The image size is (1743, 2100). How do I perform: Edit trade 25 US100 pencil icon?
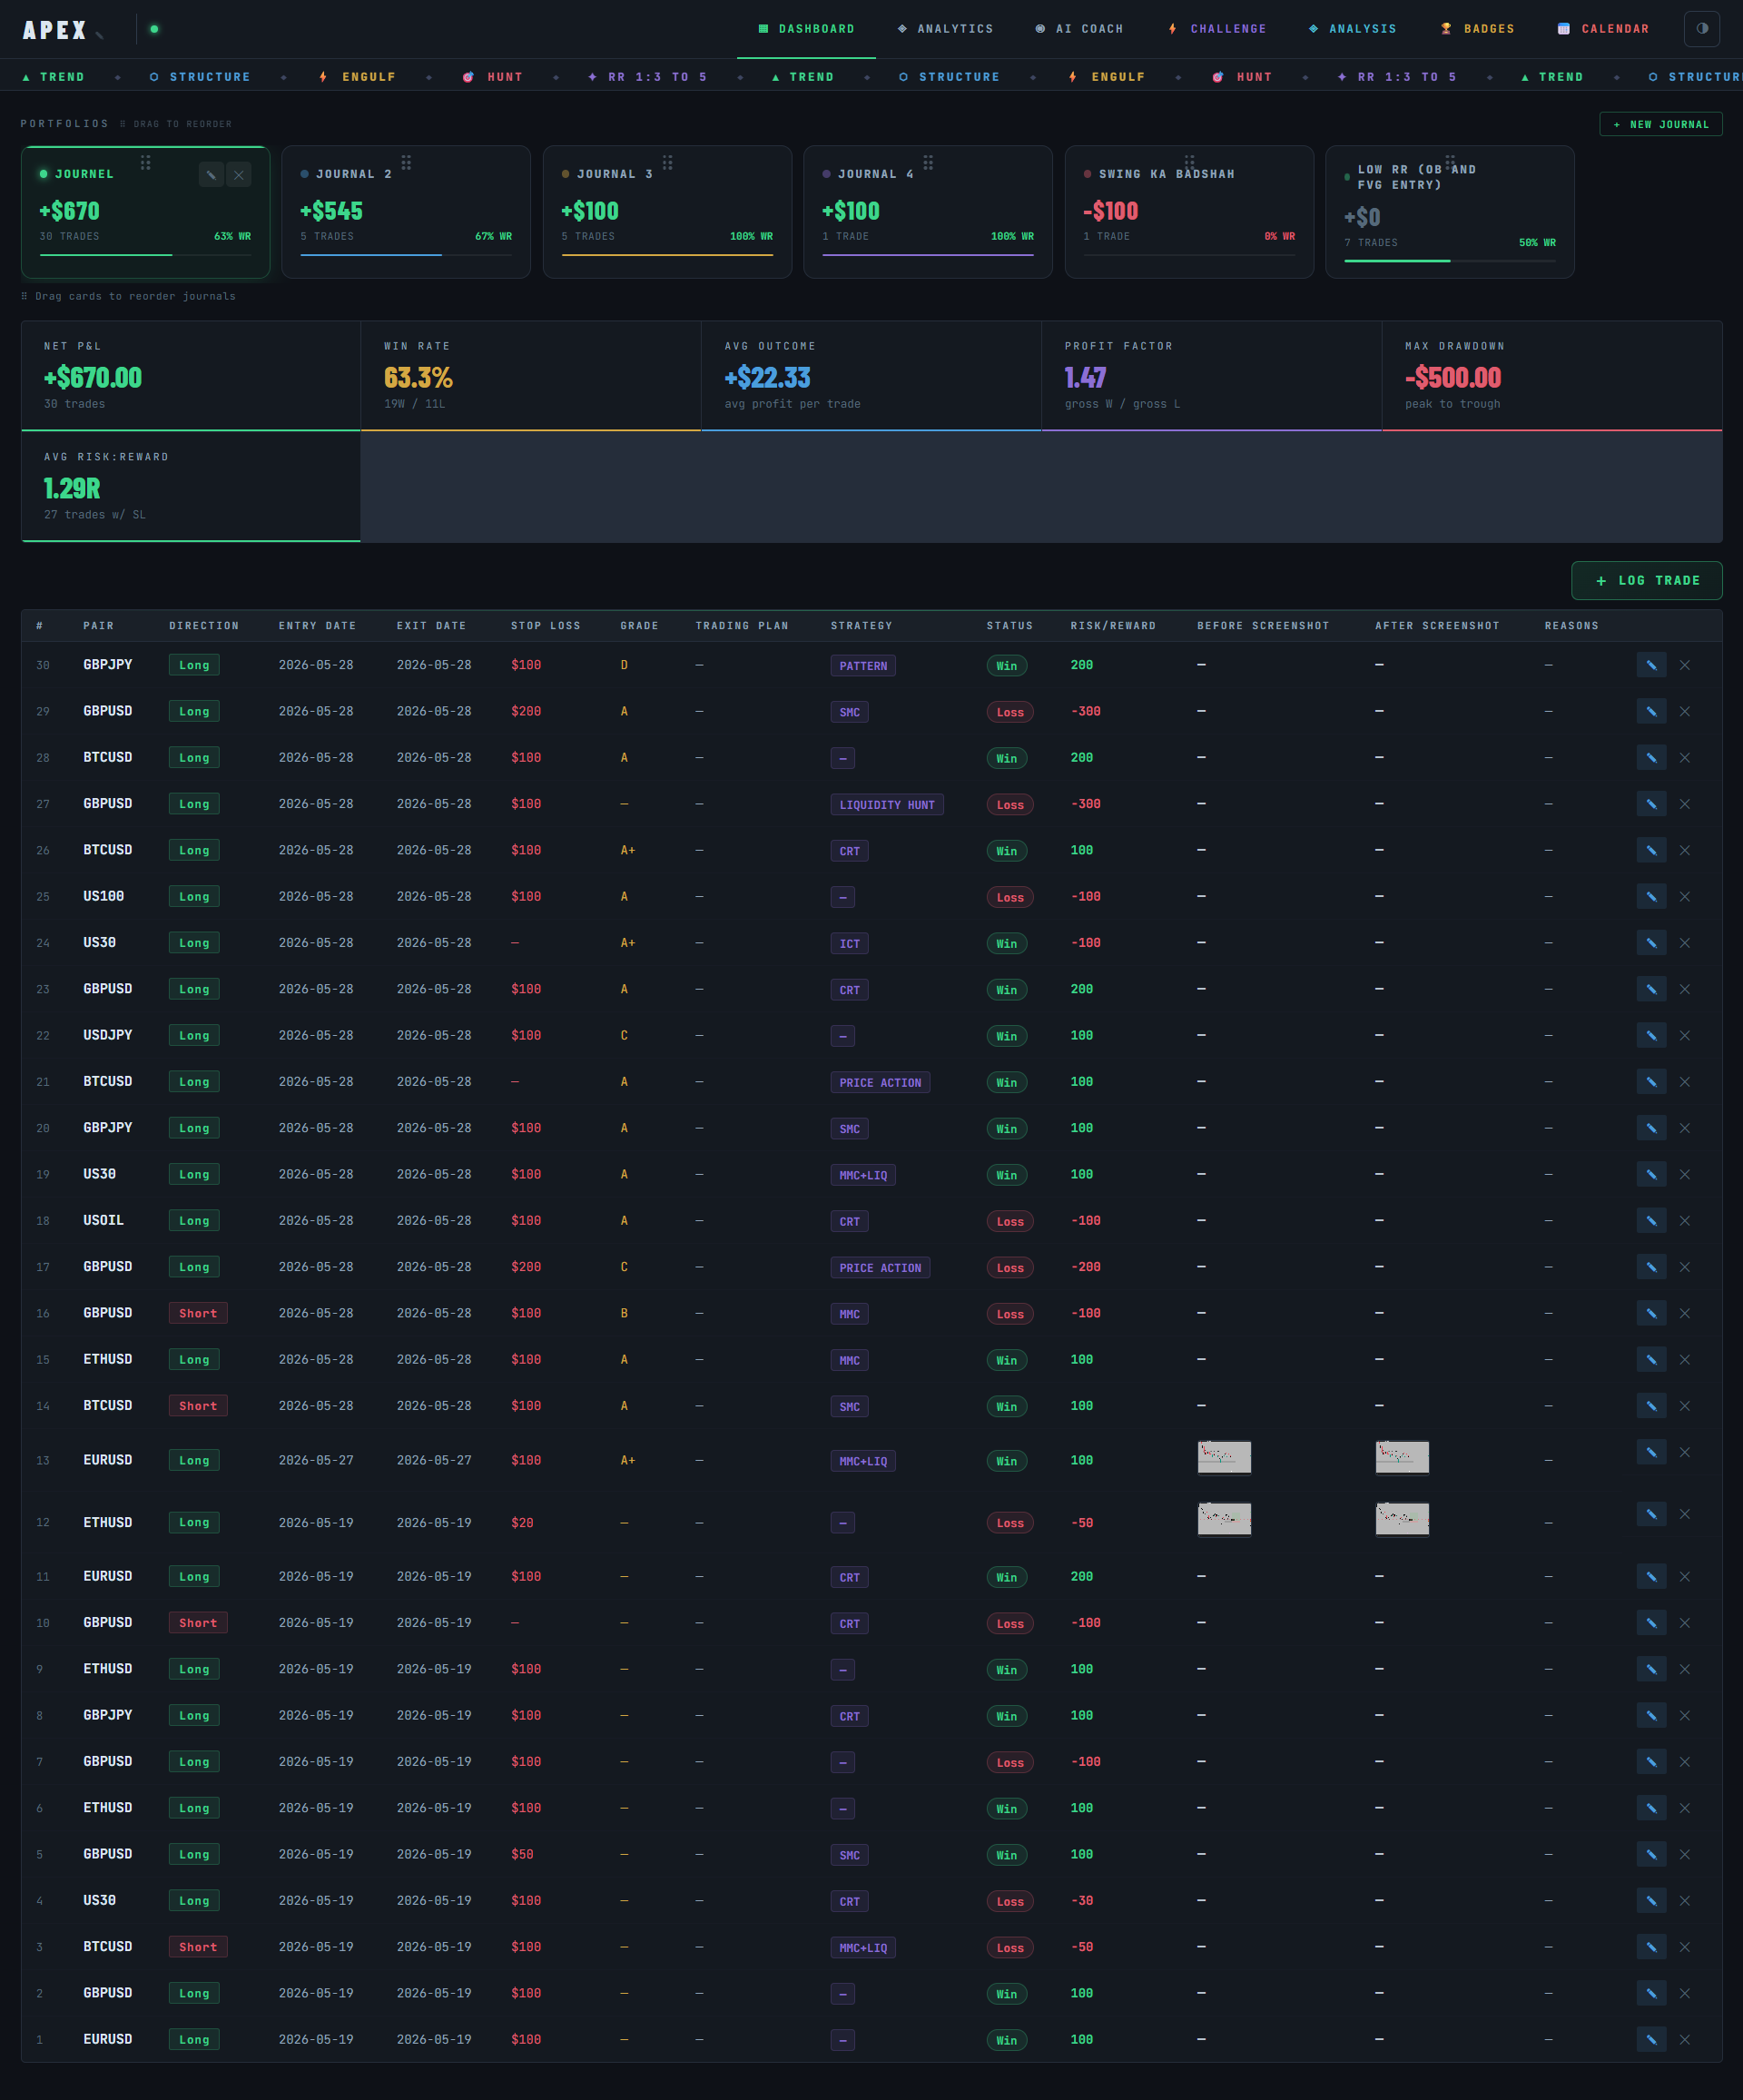[x=1651, y=896]
